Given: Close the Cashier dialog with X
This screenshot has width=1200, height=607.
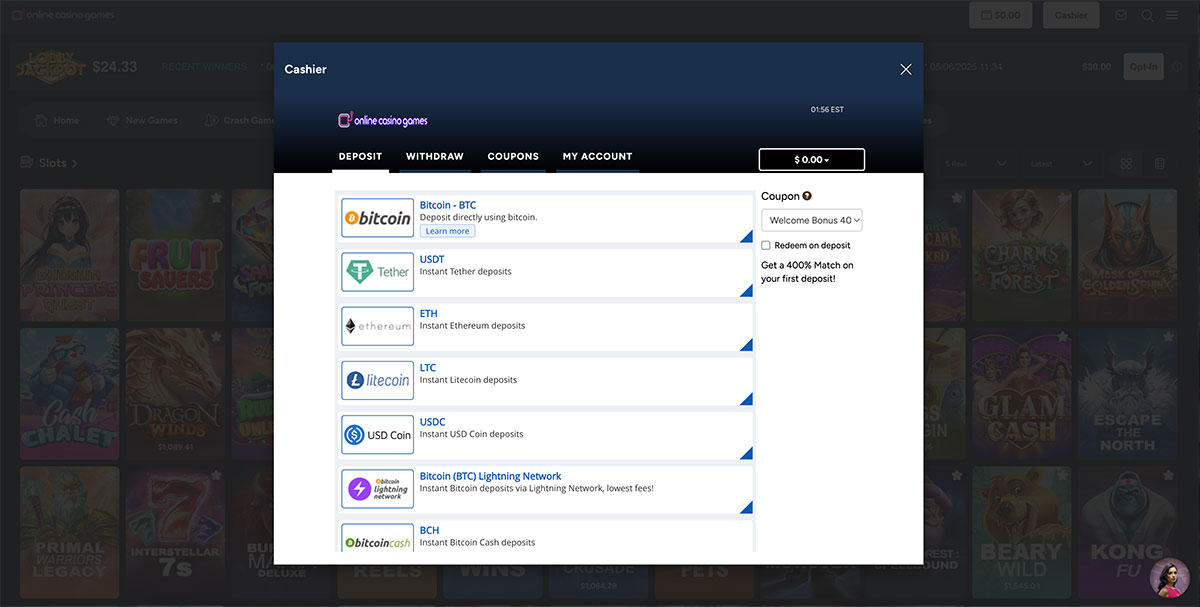Looking at the screenshot, I should point(906,69).
